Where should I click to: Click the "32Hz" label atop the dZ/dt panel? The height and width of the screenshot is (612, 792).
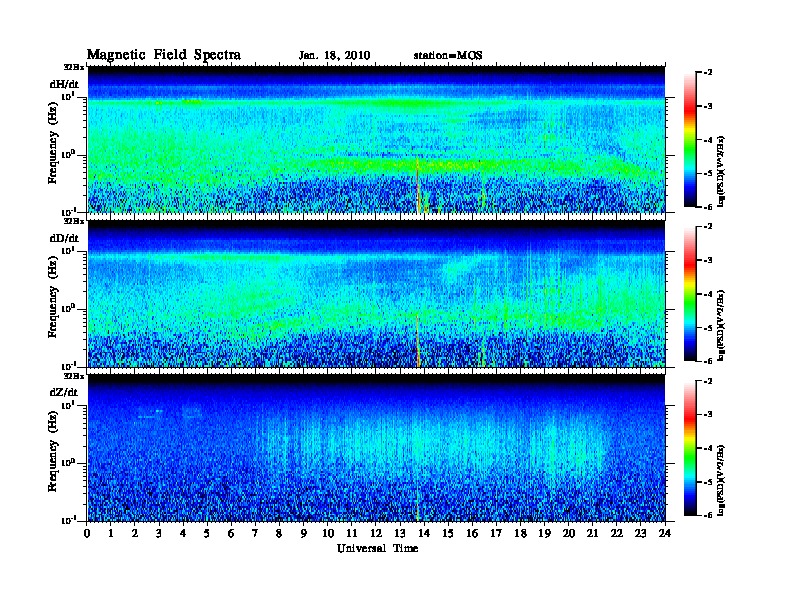pos(74,376)
